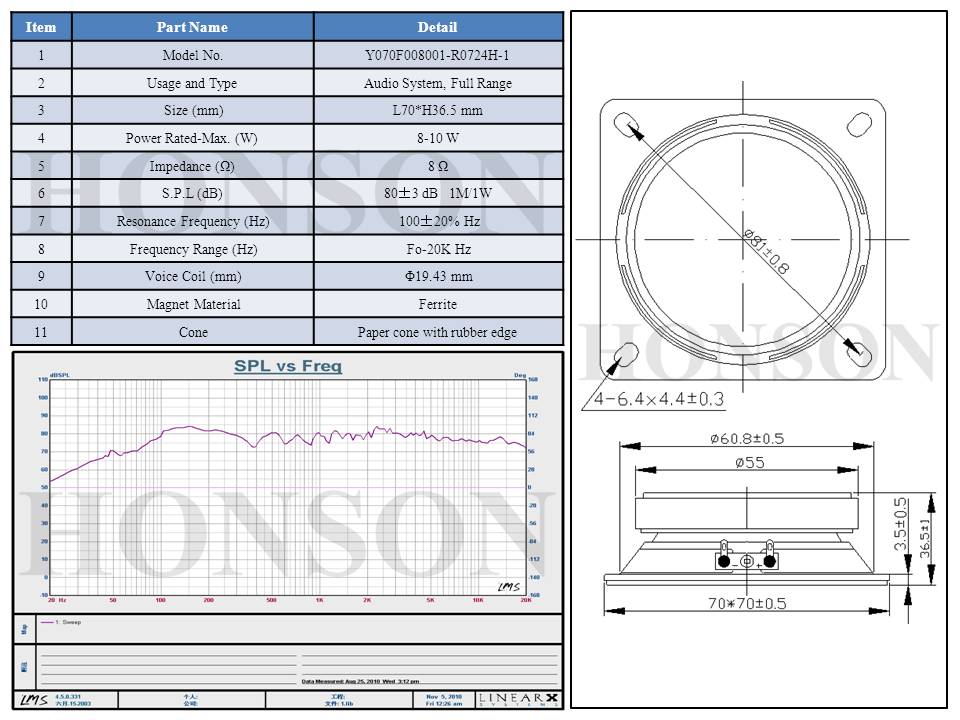
Task: Click the LMS logo in chart footer
Action: pos(31,698)
